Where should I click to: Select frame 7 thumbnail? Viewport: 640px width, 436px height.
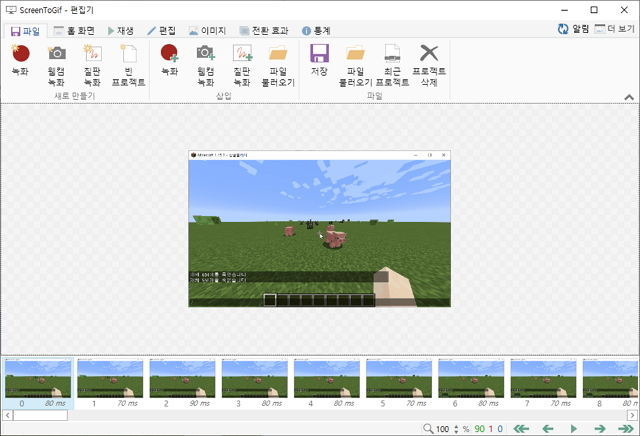544,383
